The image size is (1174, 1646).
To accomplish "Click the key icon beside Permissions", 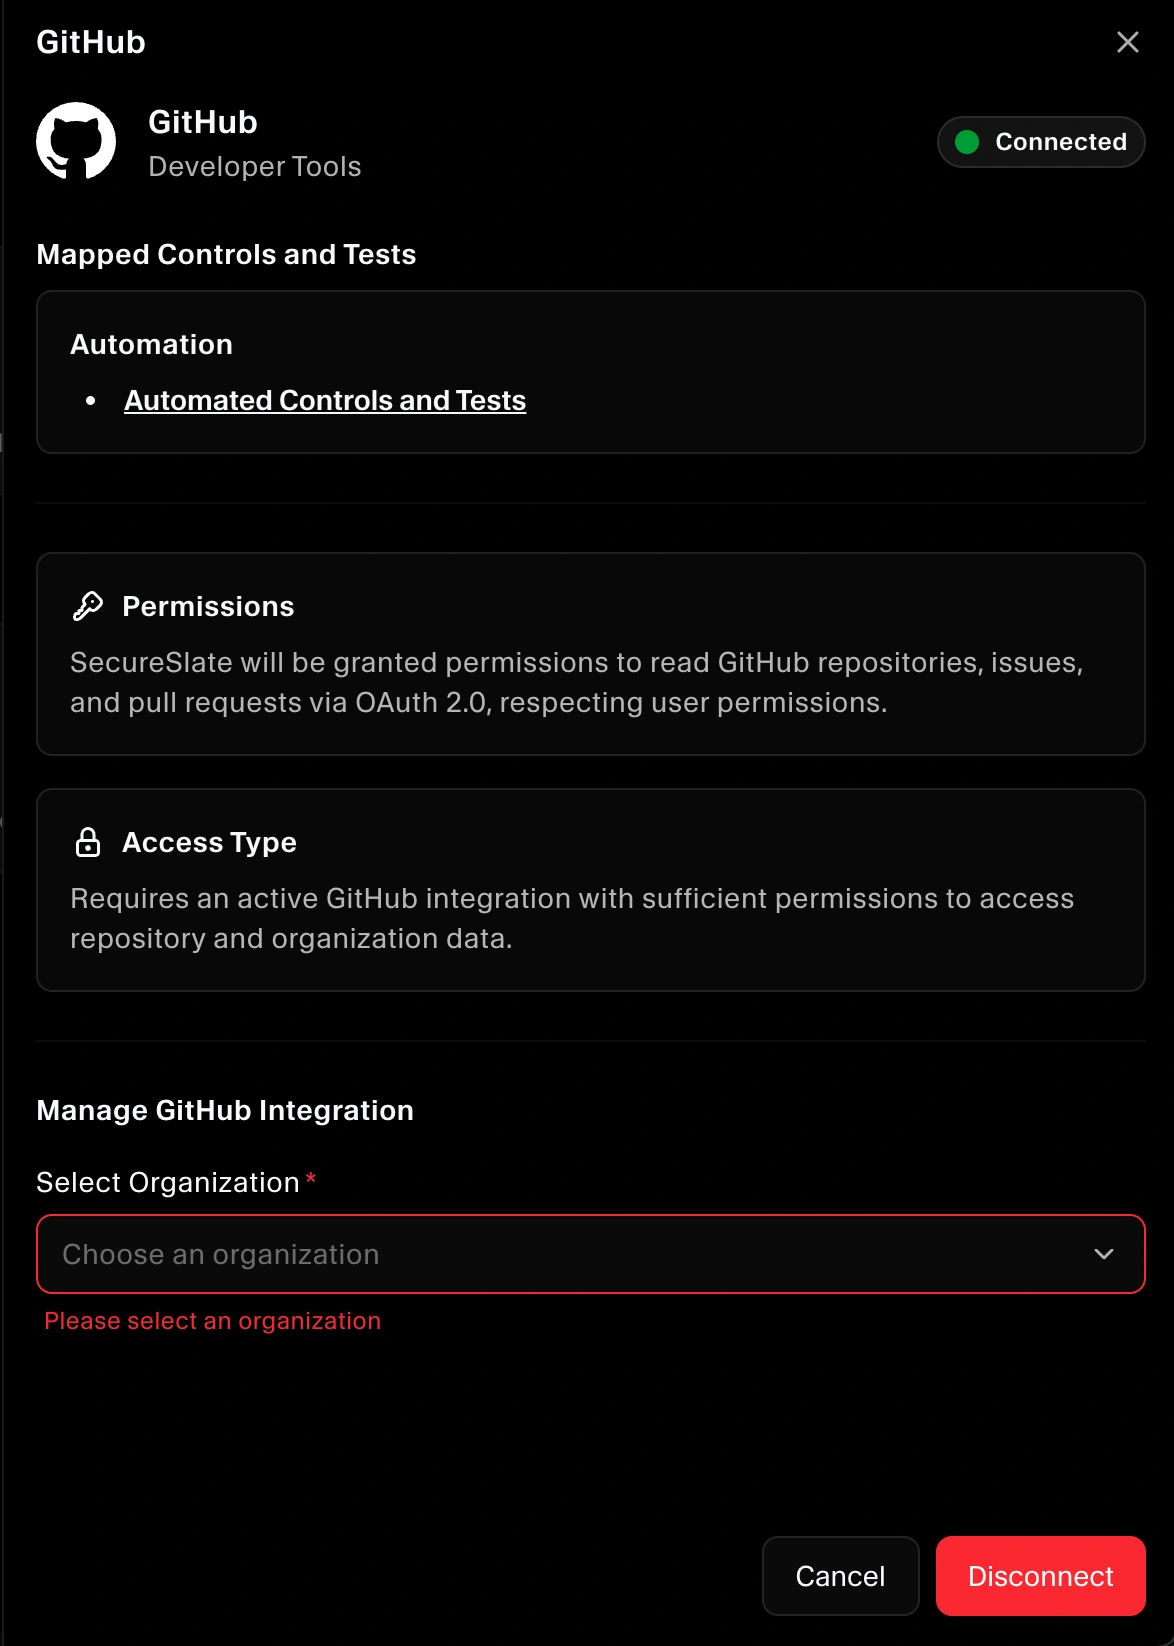I will pos(88,606).
